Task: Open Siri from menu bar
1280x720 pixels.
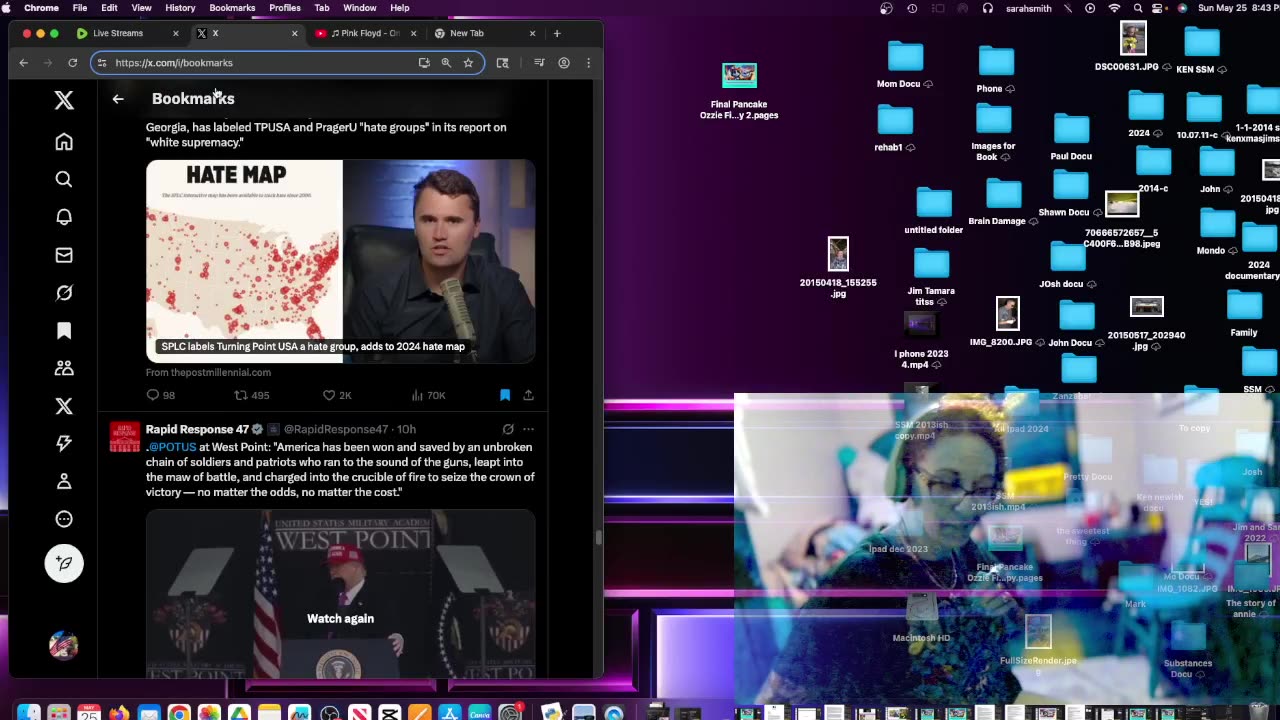Action: (x=1182, y=8)
